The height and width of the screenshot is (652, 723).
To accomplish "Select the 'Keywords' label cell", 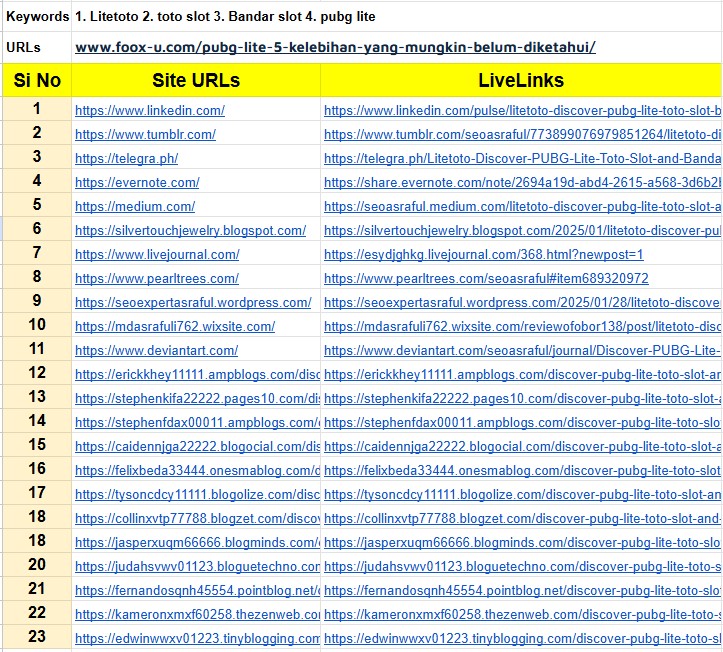I will pyautogui.click(x=37, y=16).
